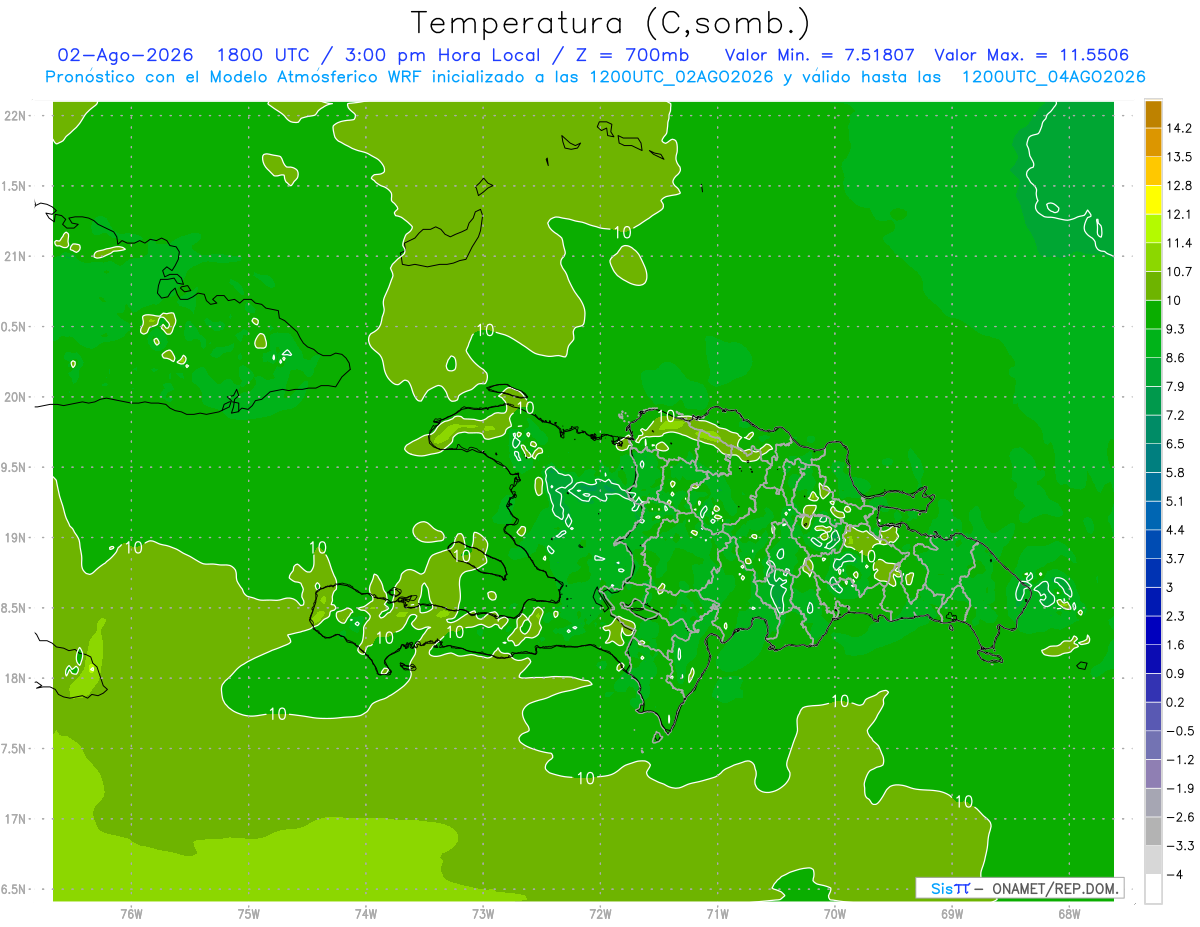1200x927 pixels.
Task: Click the '12.1' colorbar value
Action: point(1180,214)
